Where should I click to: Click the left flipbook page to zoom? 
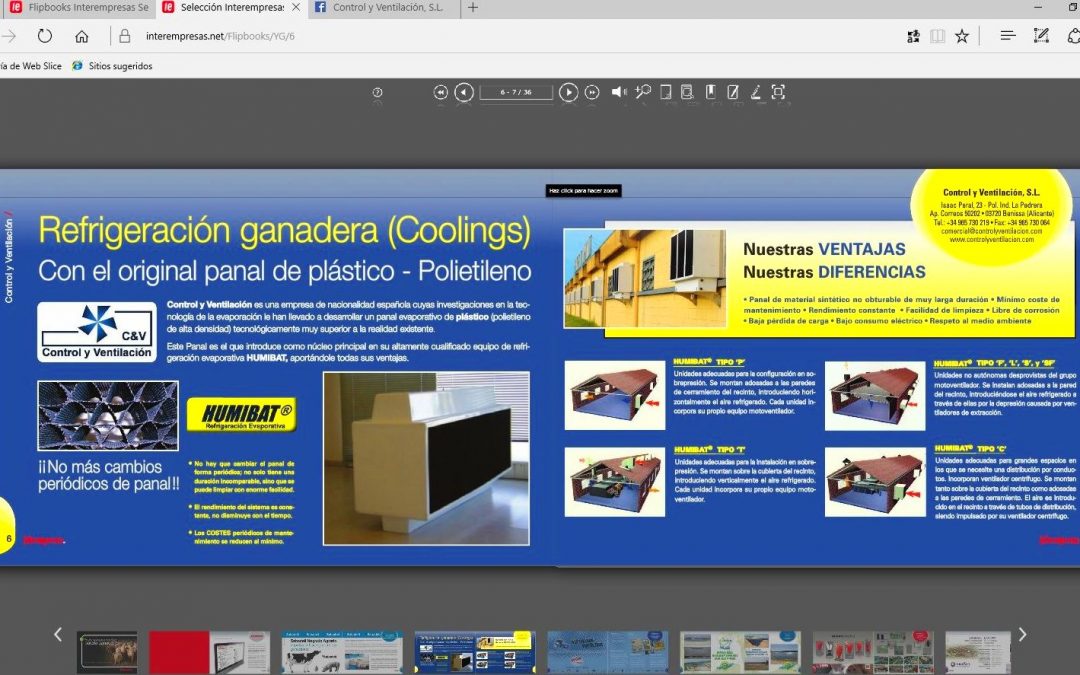(277, 368)
